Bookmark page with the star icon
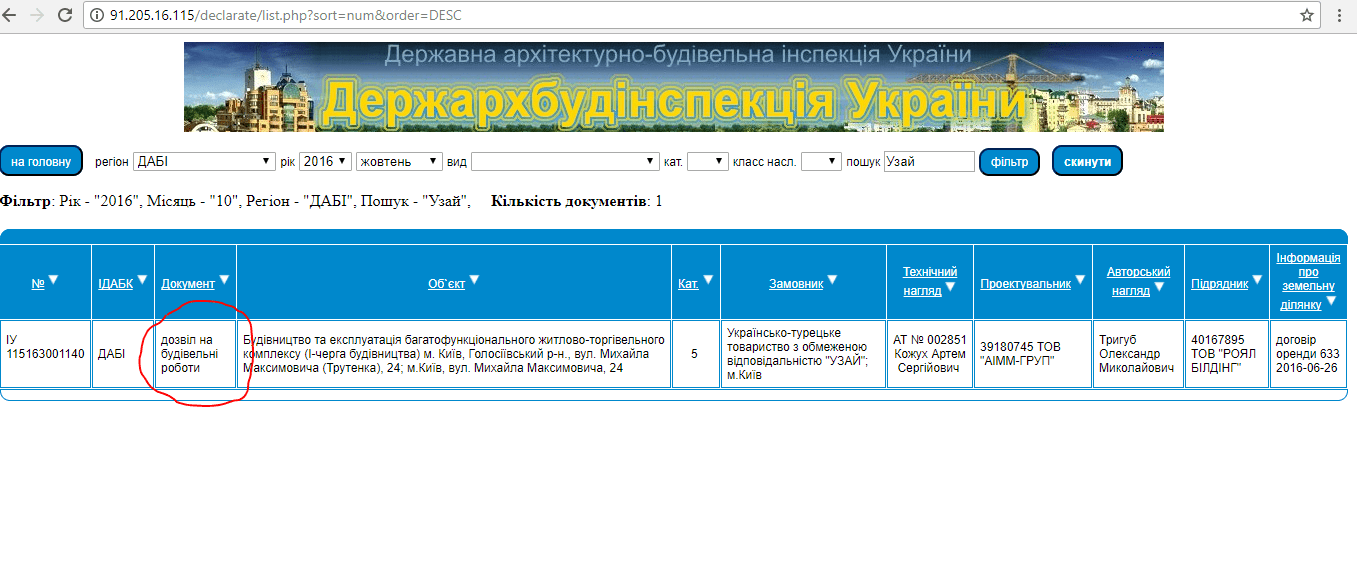 (1306, 15)
